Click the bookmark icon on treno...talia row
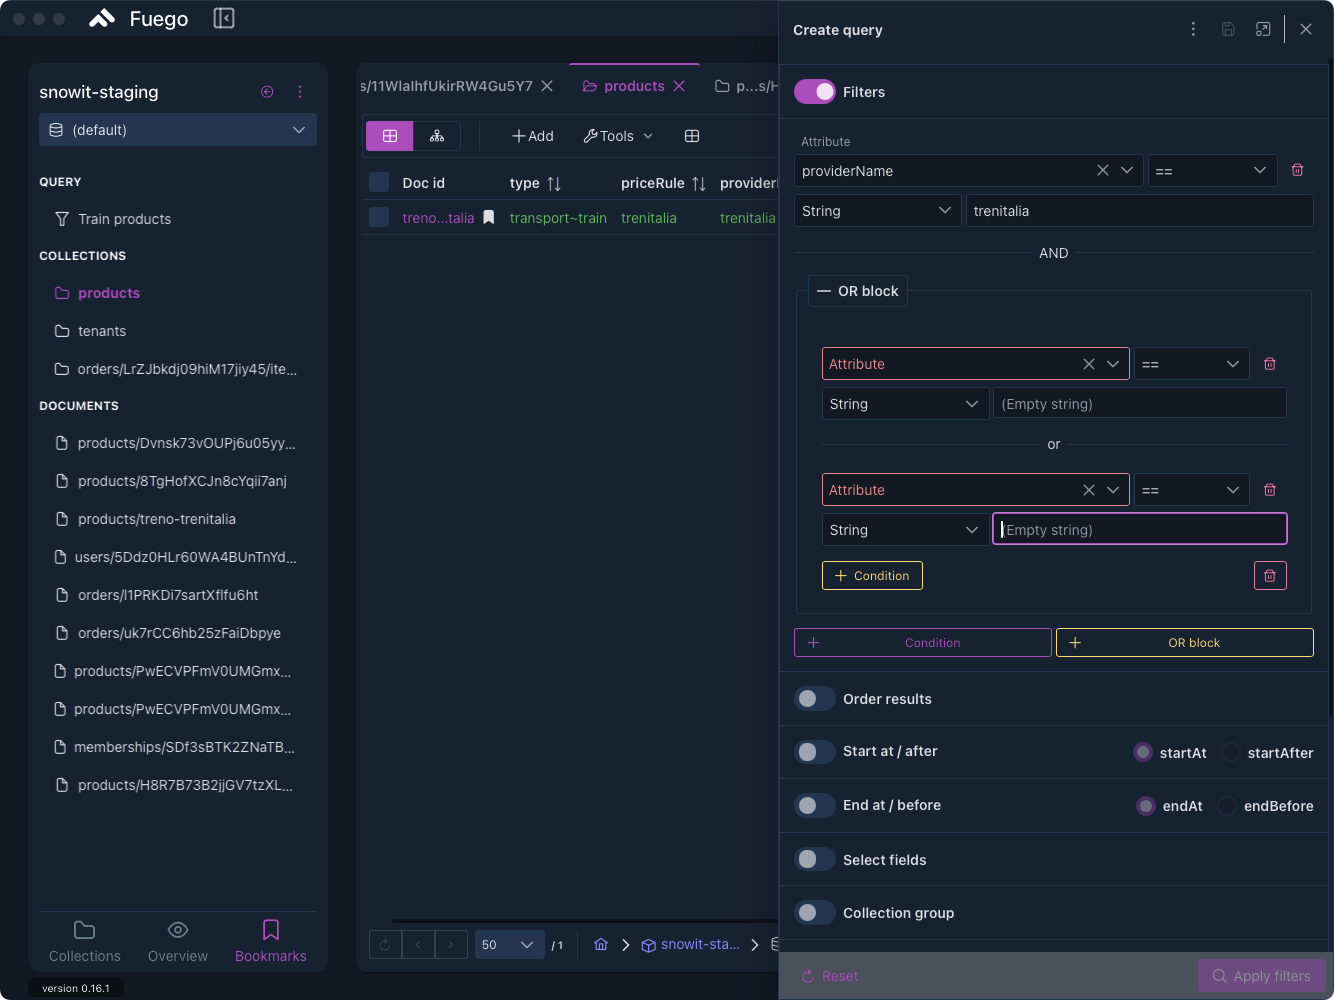This screenshot has height=1000, width=1334. 489,217
